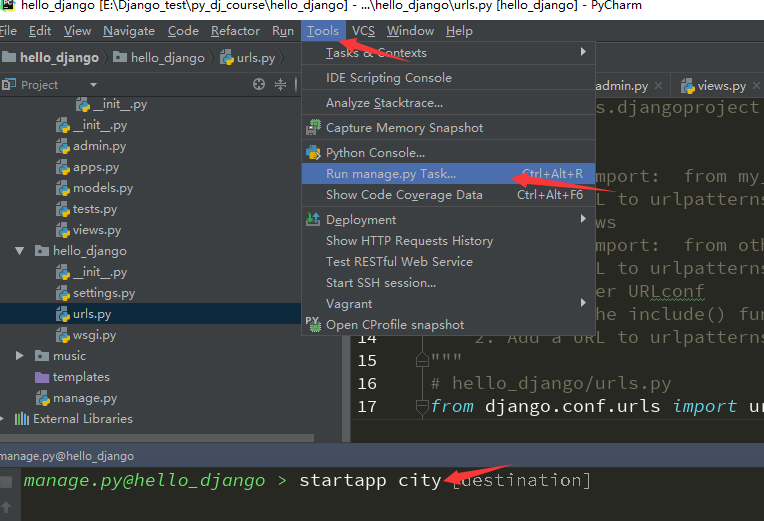Open the Window menu
The height and width of the screenshot is (521, 764).
pyautogui.click(x=410, y=31)
